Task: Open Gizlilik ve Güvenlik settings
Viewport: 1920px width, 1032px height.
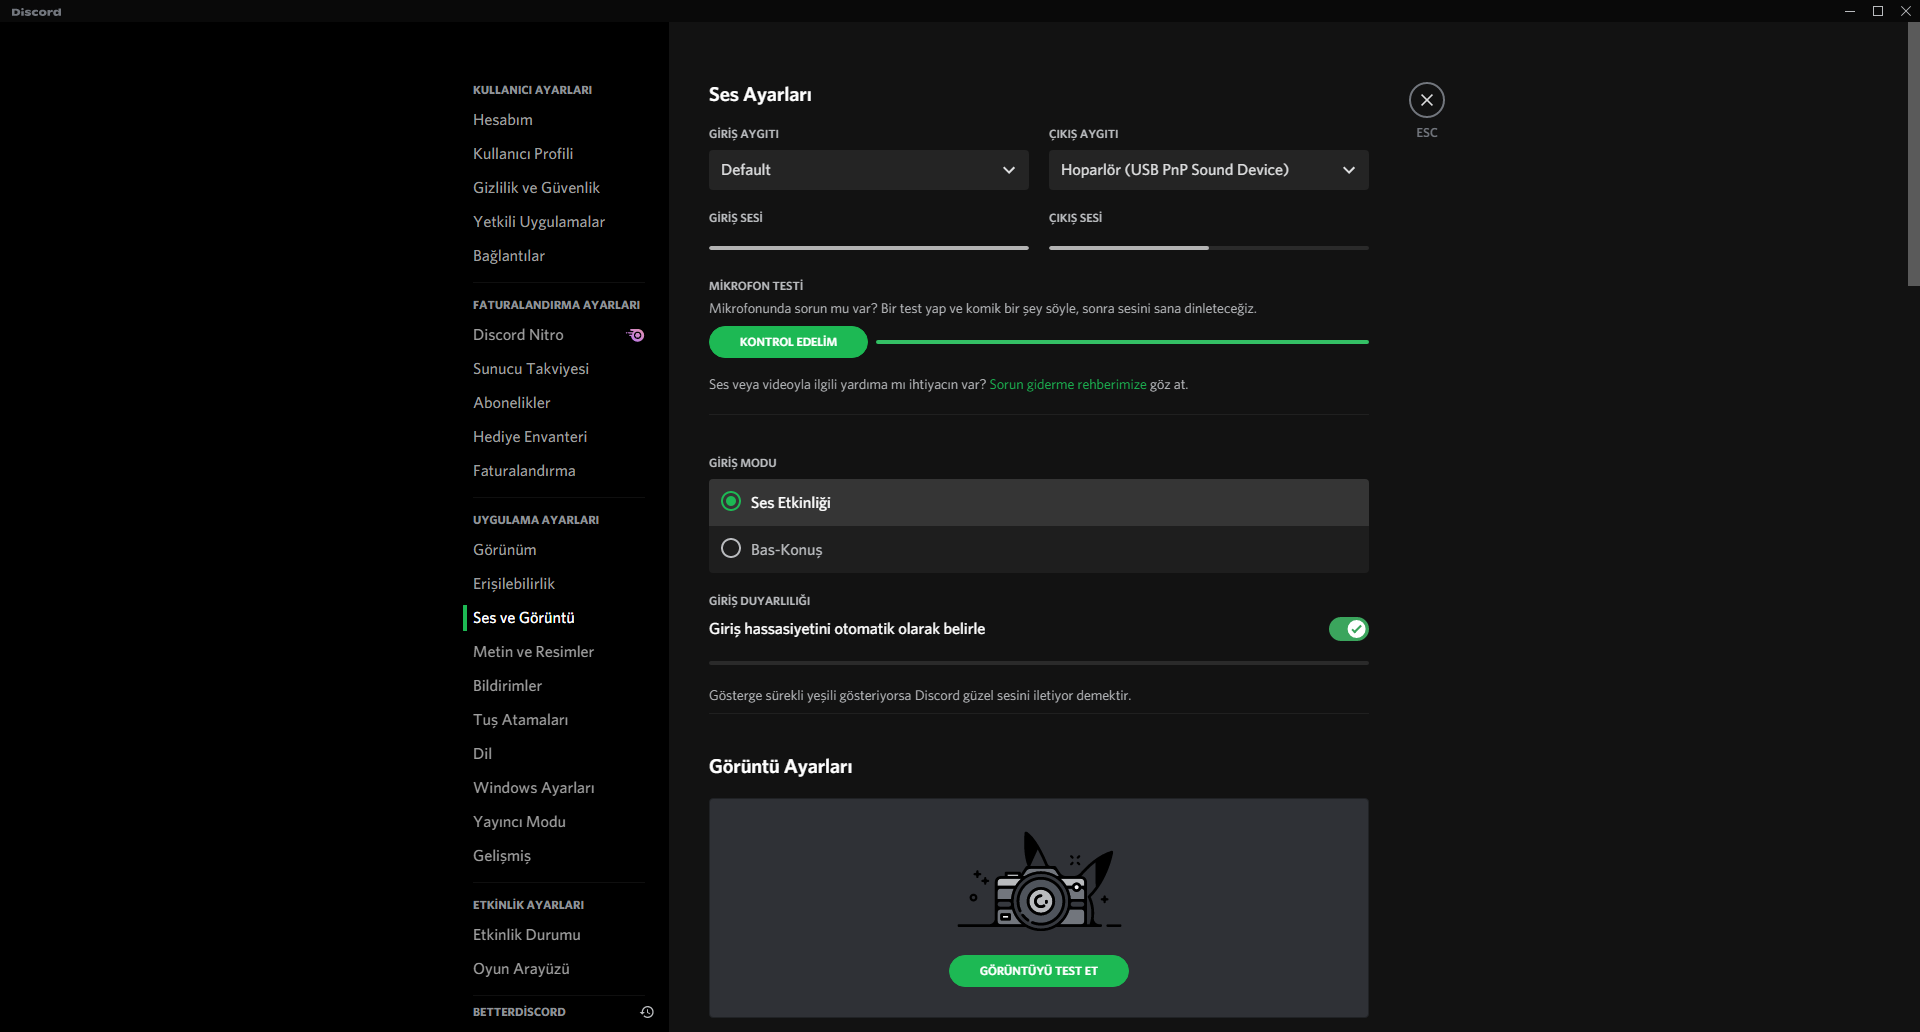Action: (x=536, y=188)
